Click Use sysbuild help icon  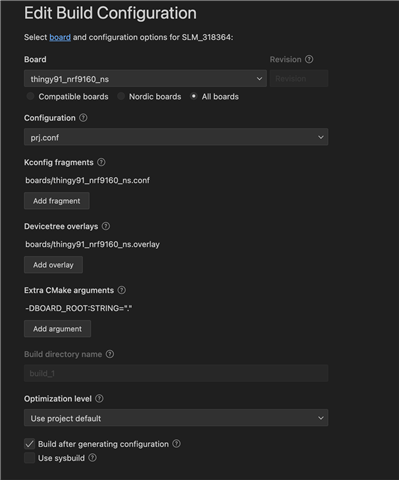(92, 458)
